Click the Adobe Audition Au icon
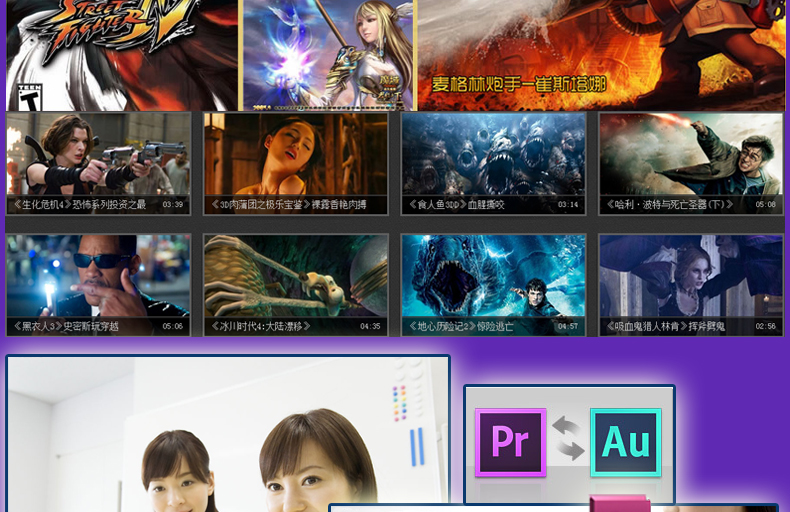Viewport: 790px width, 512px height. (x=626, y=442)
